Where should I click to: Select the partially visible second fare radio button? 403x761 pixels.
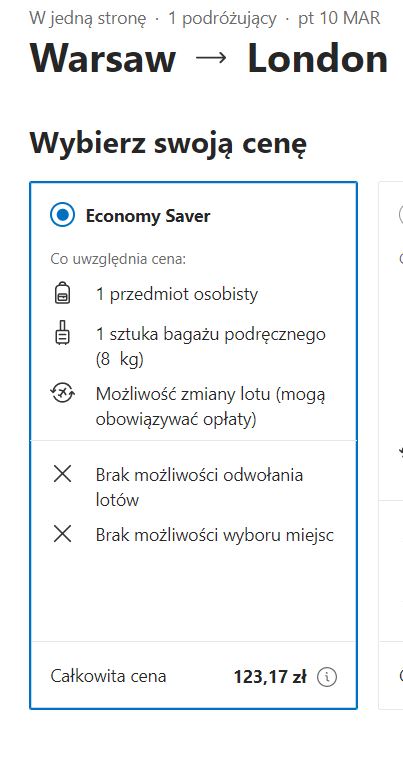pyautogui.click(x=401, y=215)
